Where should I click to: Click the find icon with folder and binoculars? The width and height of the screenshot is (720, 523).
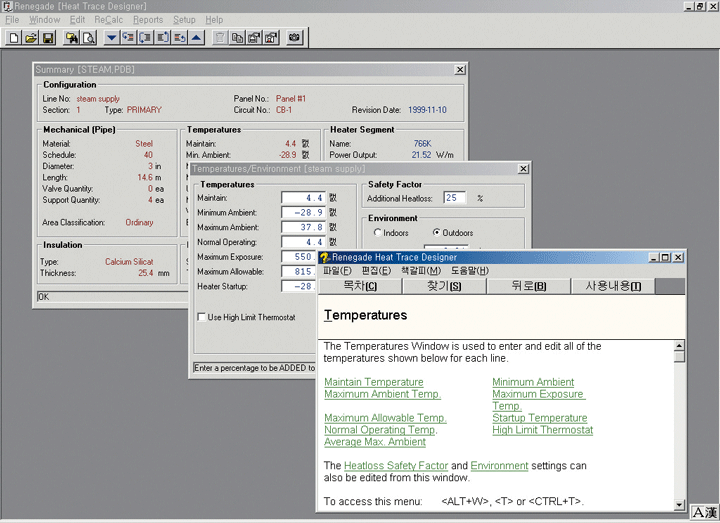click(72, 38)
